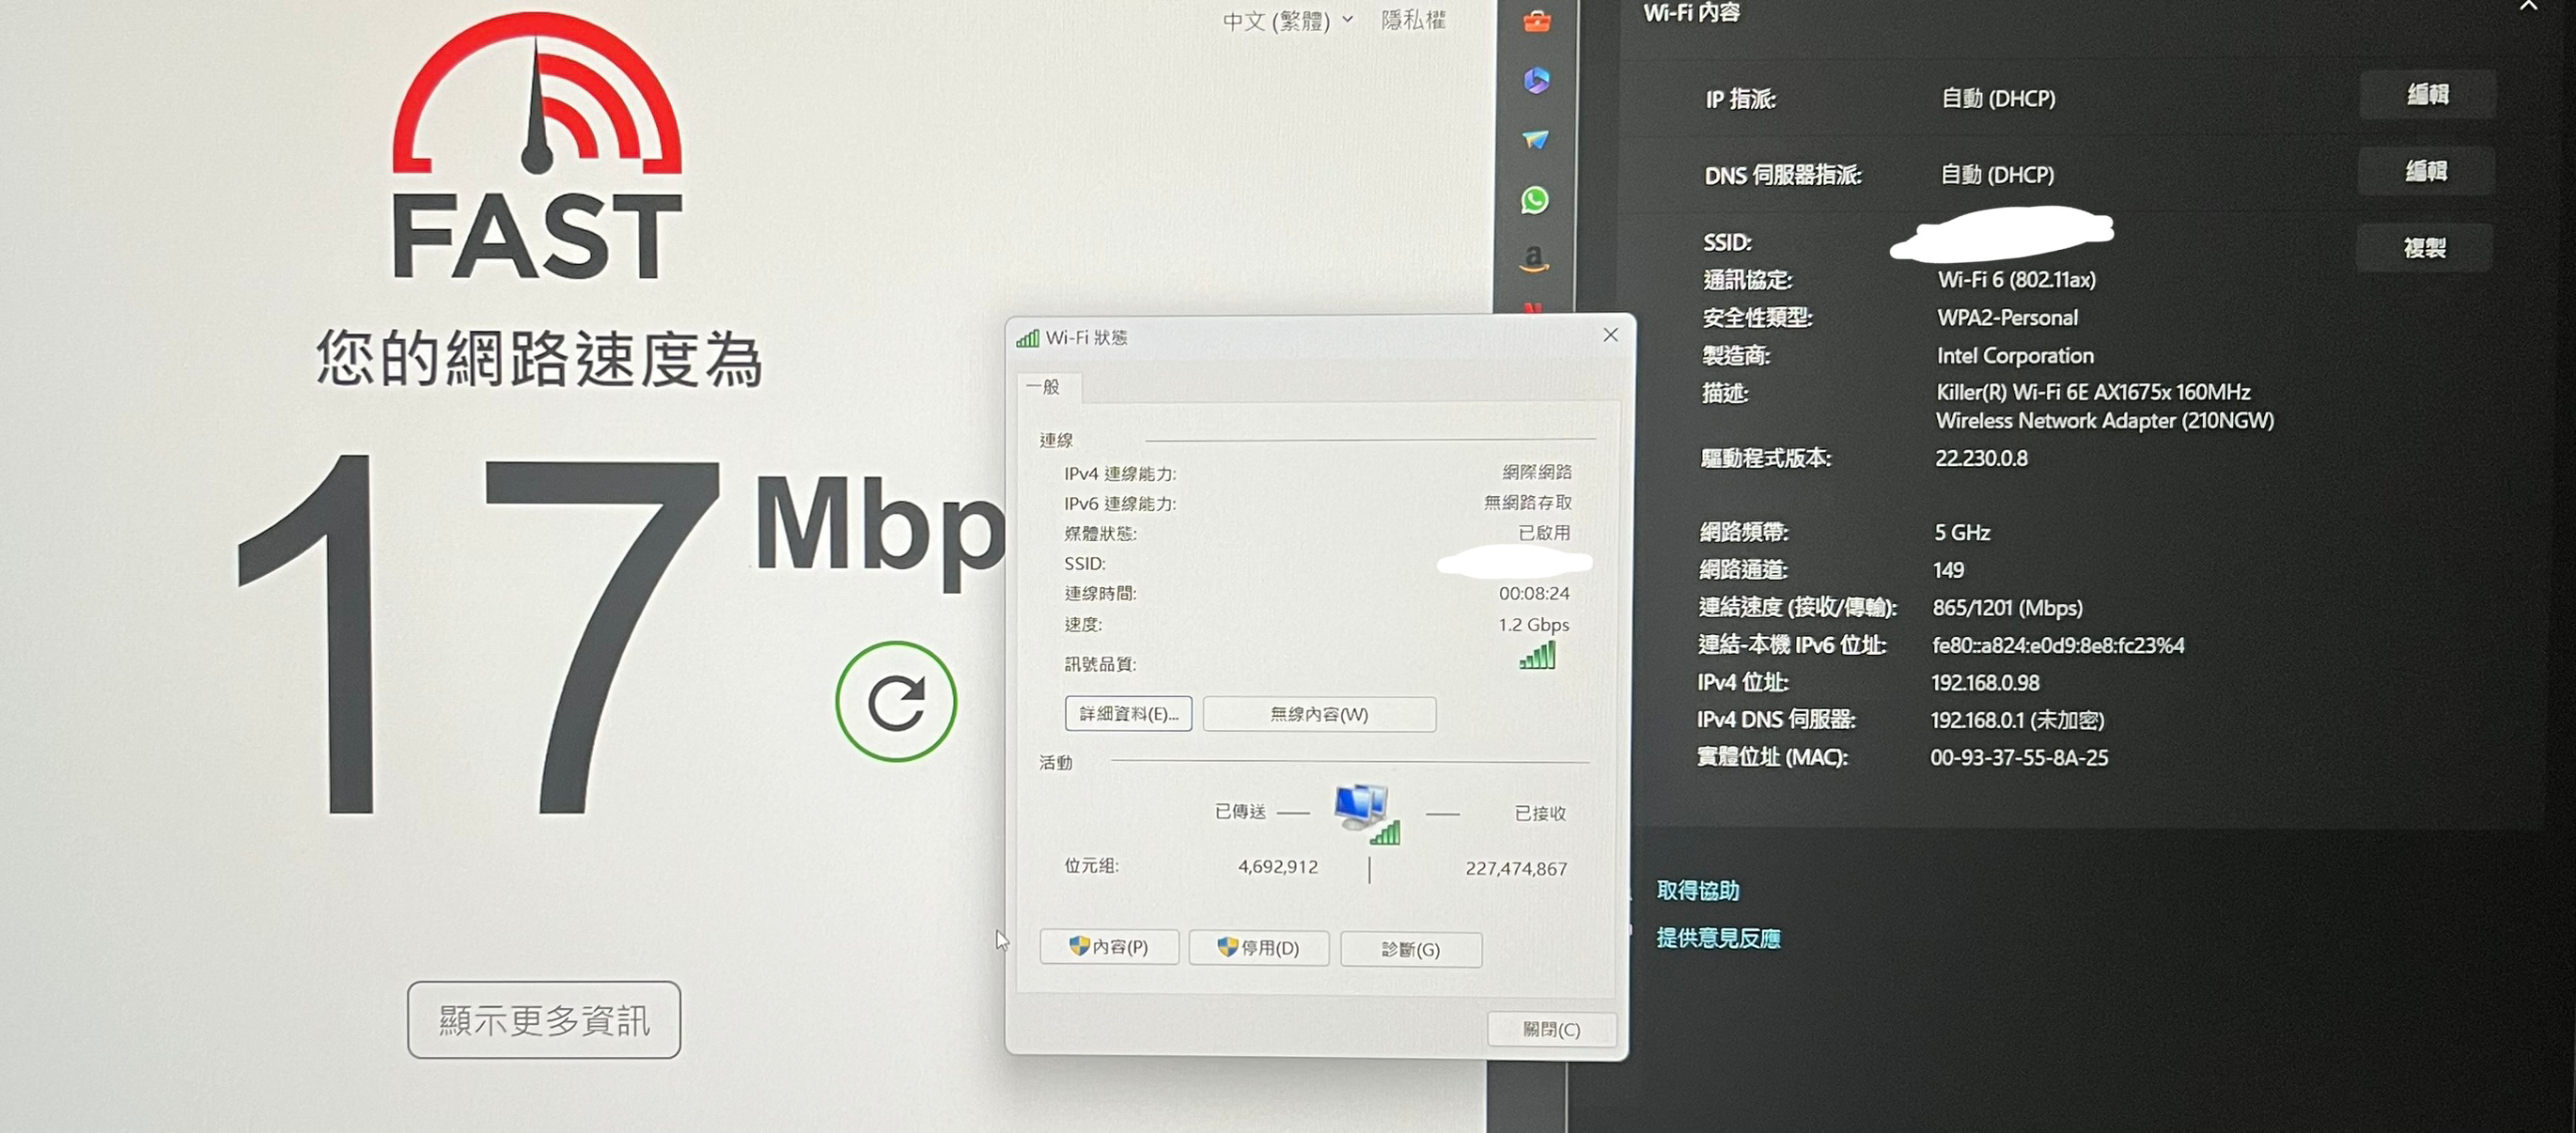Click the fe80 link-local IPv6 address
This screenshot has width=2576, height=1133.
pyautogui.click(x=2058, y=646)
